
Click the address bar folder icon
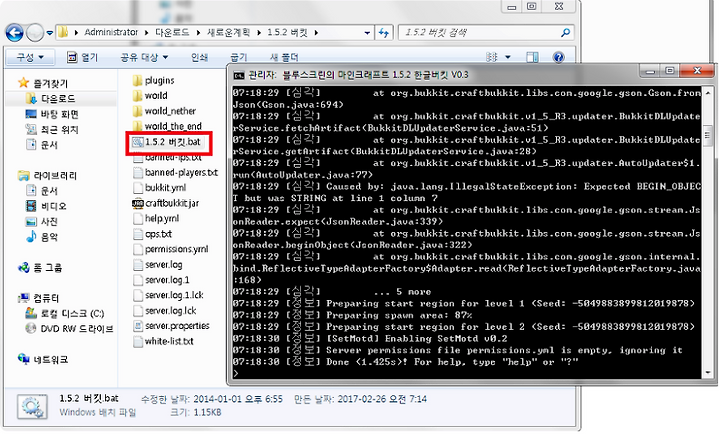[63, 32]
